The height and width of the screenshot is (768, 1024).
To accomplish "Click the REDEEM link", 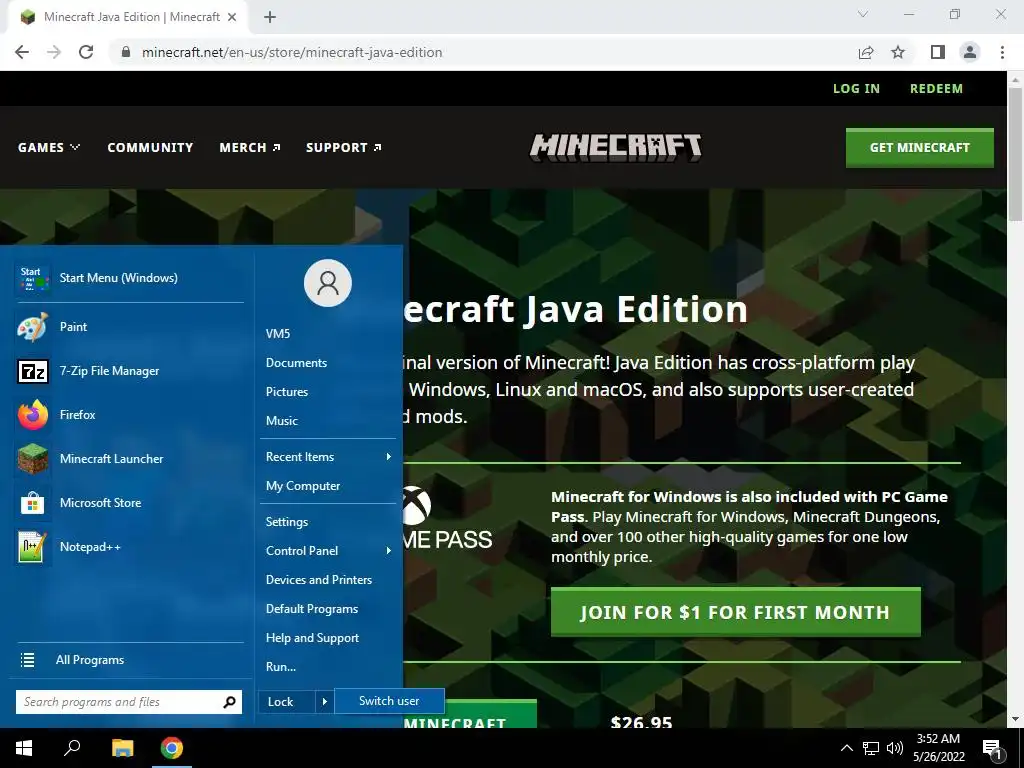I will (936, 89).
